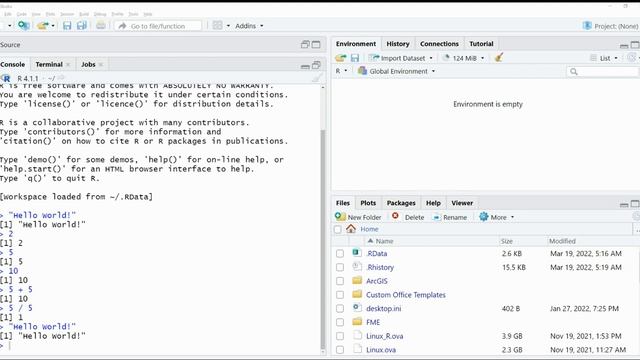
Task: Click the Home breadcrumb link
Action: (x=369, y=229)
